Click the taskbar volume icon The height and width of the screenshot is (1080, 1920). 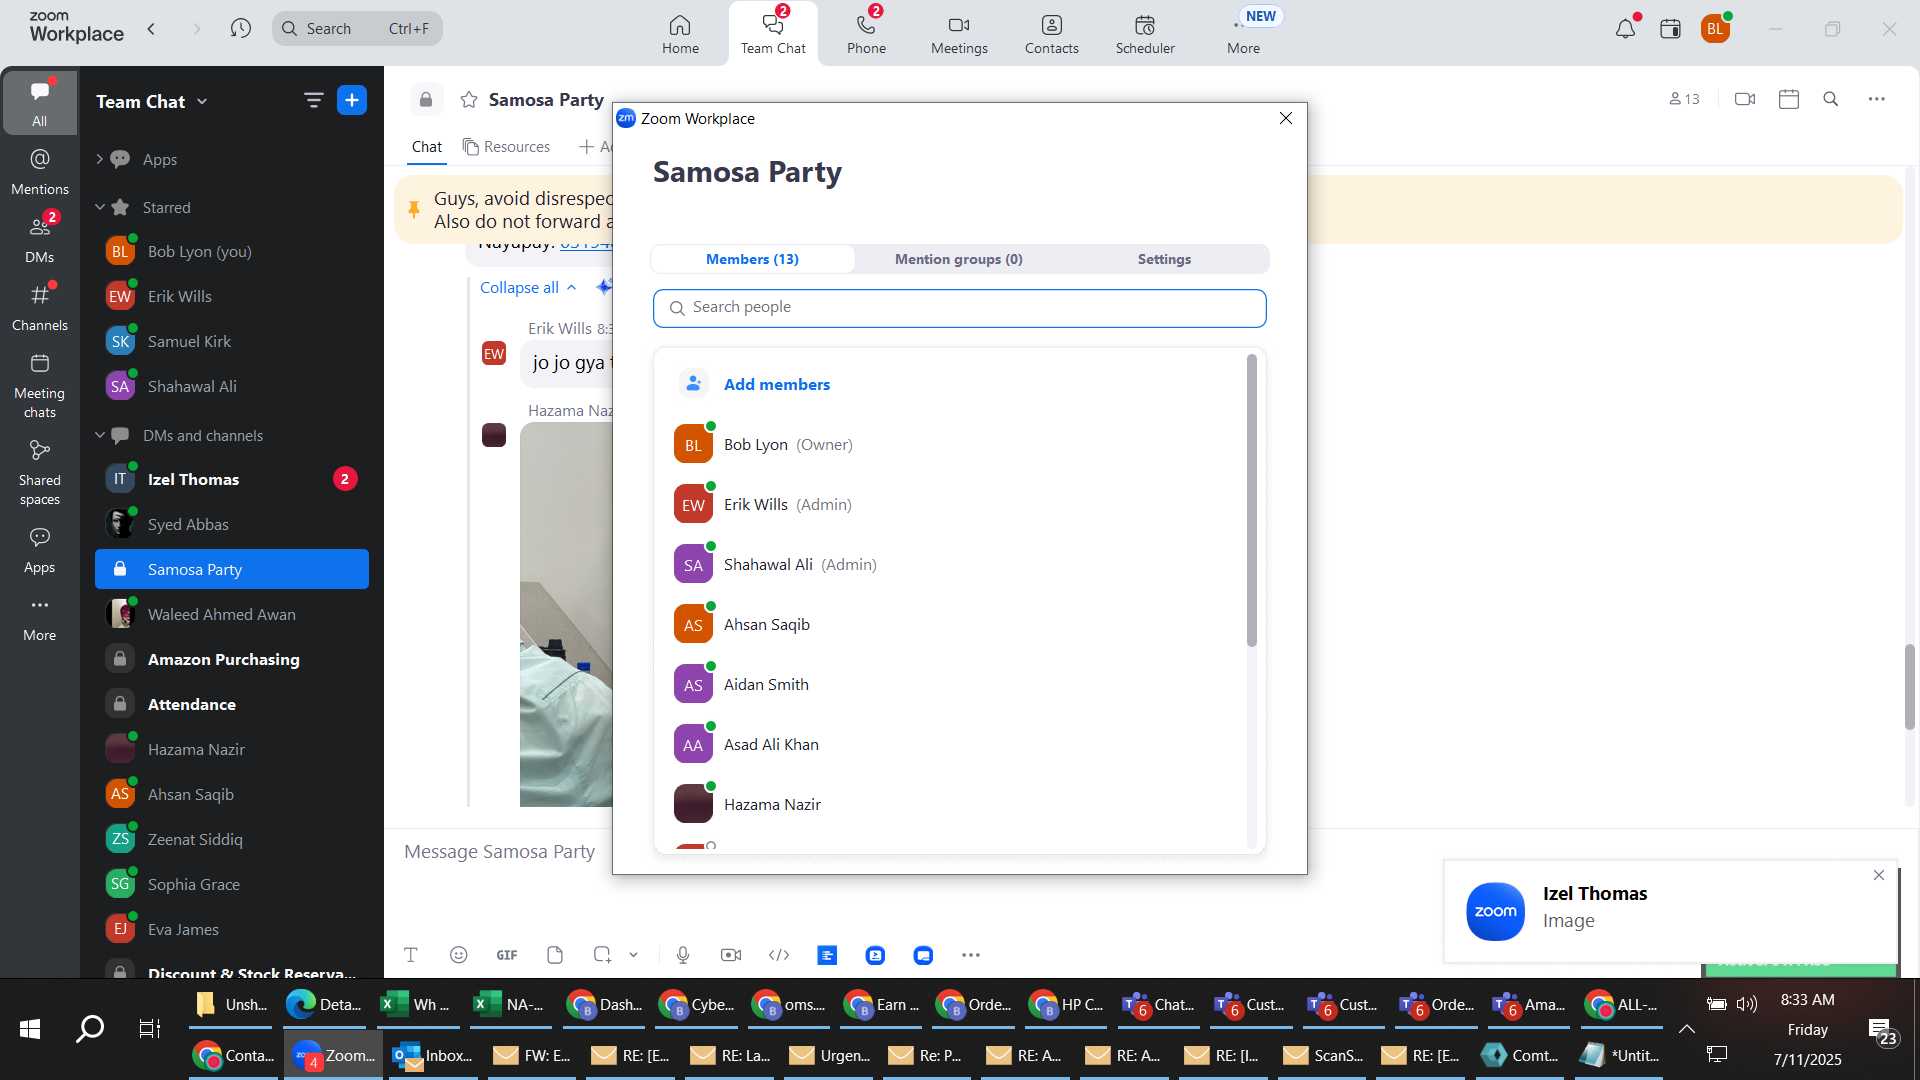click(x=1747, y=1004)
